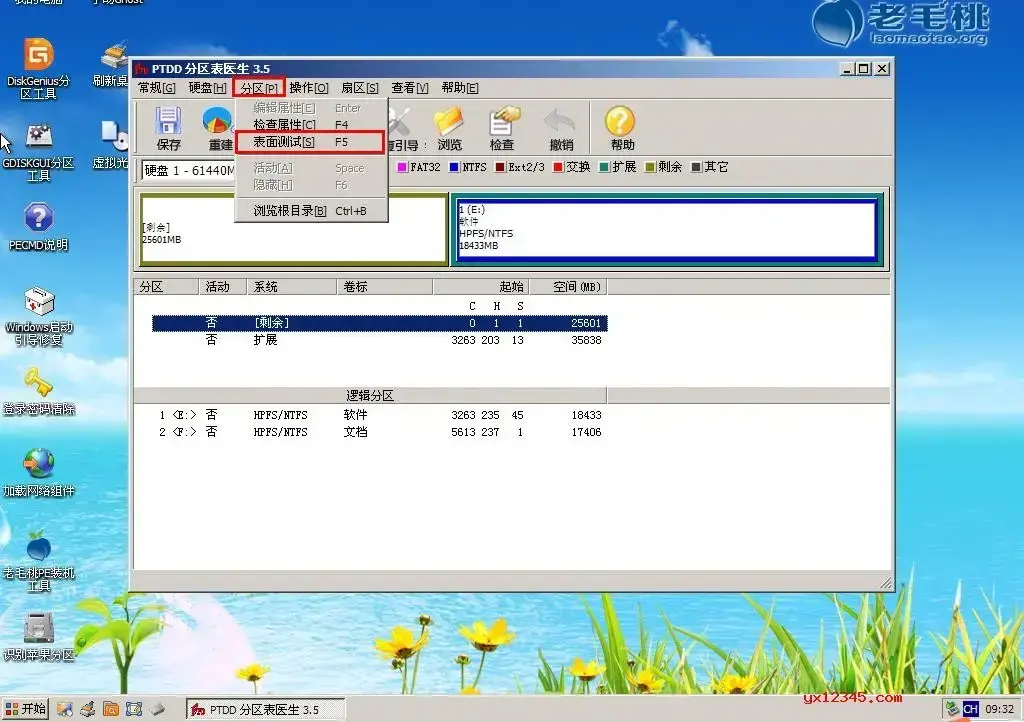Open 登录密码清除 key desktop icon

pyautogui.click(x=38, y=391)
